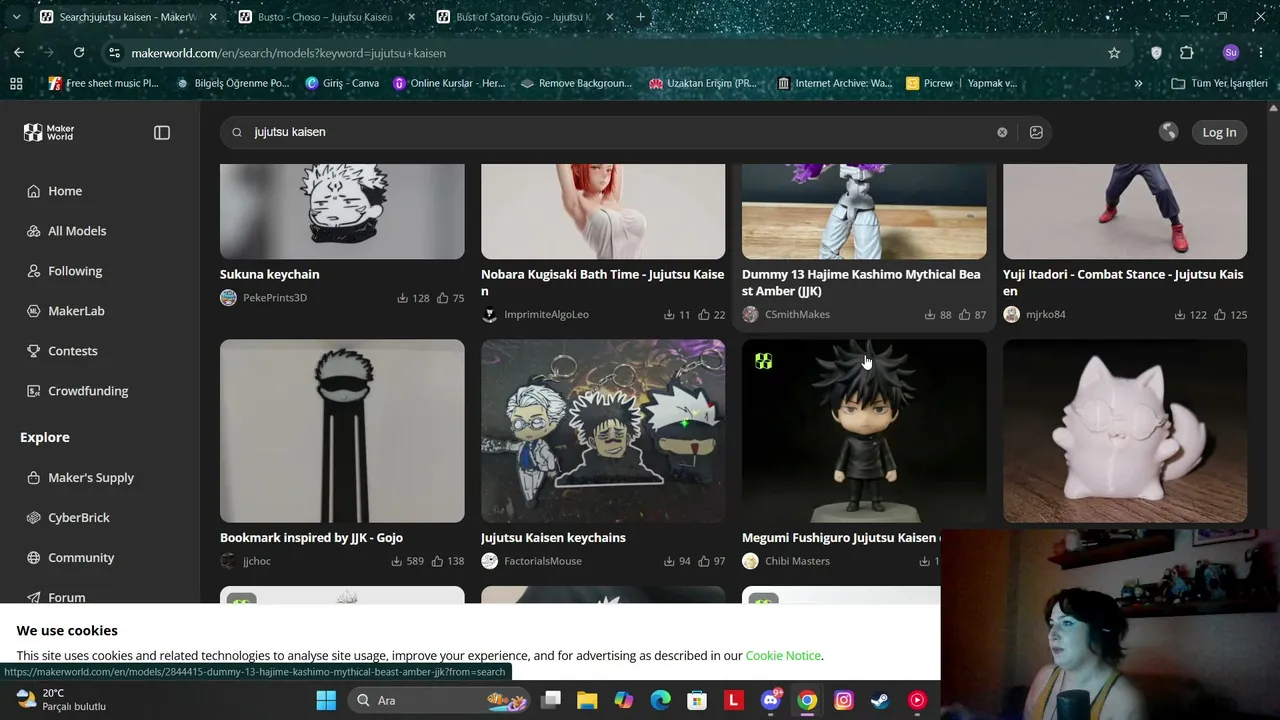Image resolution: width=1280 pixels, height=720 pixels.
Task: Open the Jujutsu Kaisen keychains title
Action: tap(553, 538)
